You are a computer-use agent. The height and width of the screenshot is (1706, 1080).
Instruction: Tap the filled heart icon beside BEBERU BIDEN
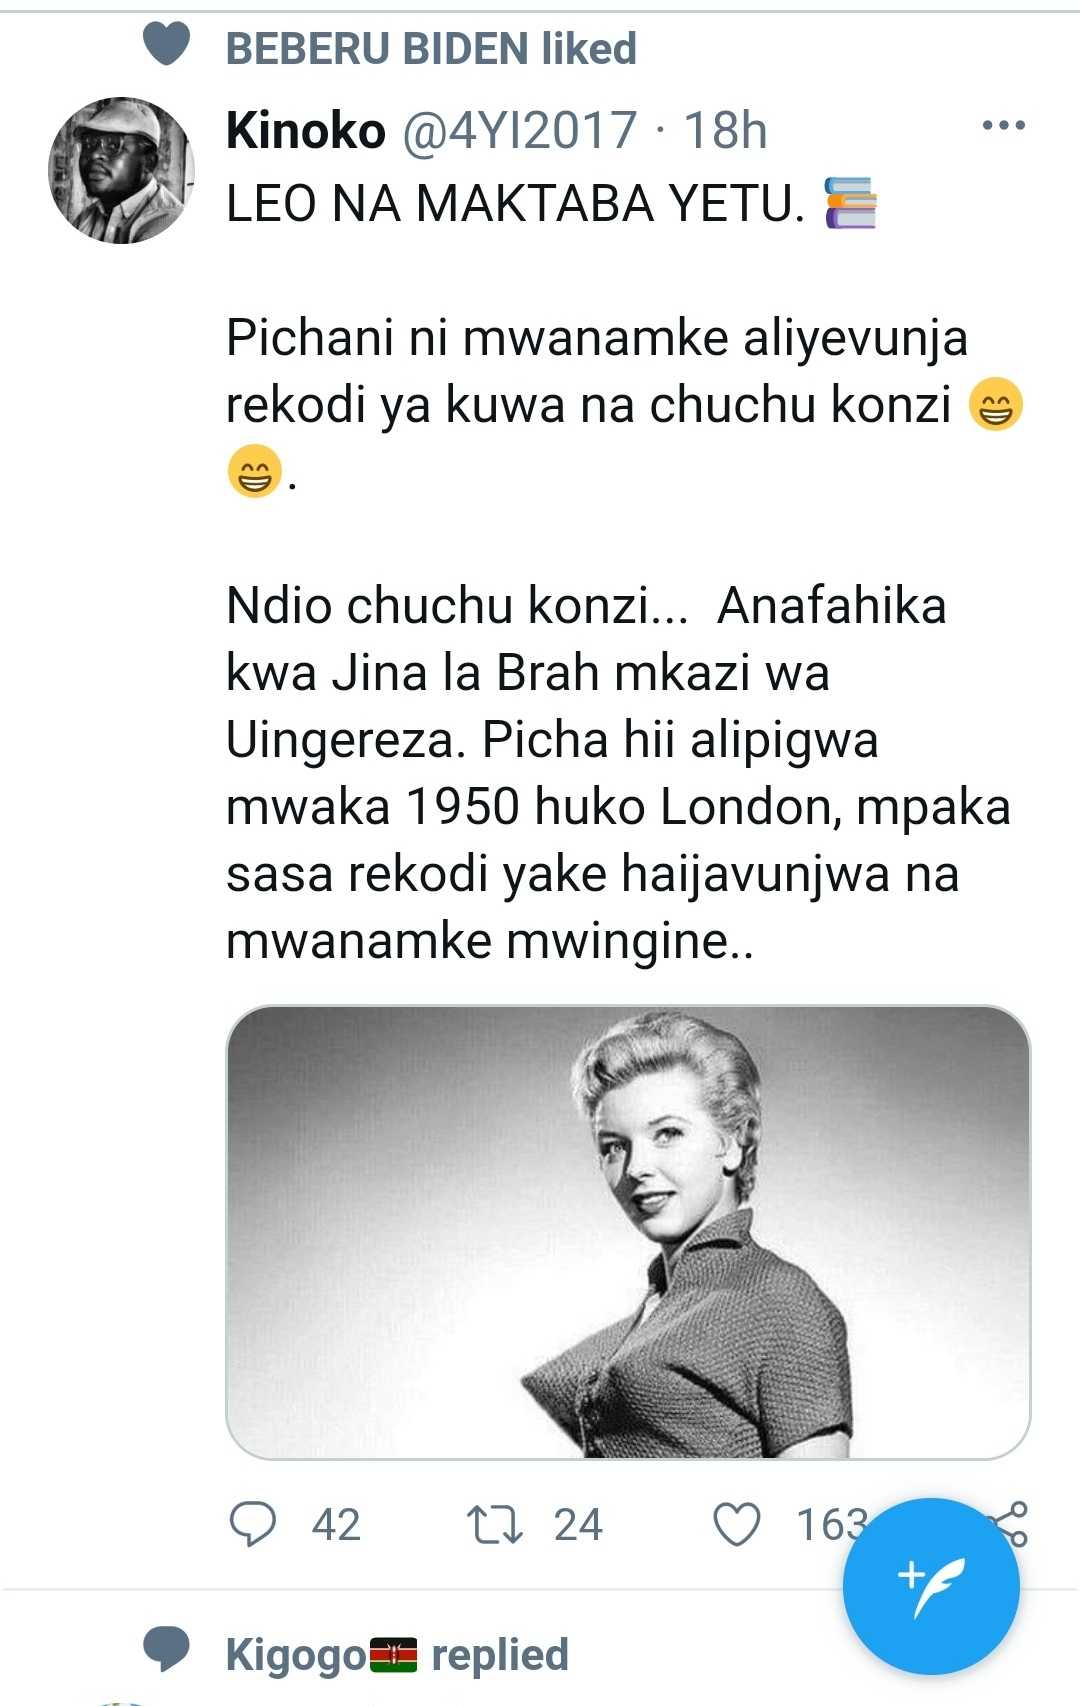click(x=167, y=44)
